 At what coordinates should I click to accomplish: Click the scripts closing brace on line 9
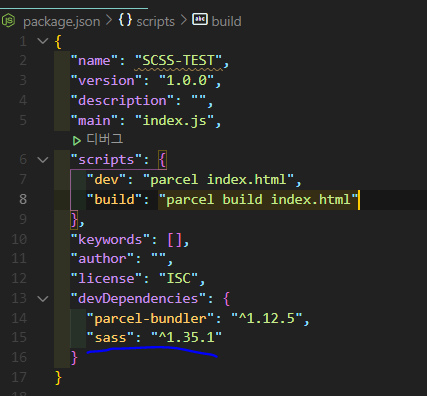[x=74, y=220]
